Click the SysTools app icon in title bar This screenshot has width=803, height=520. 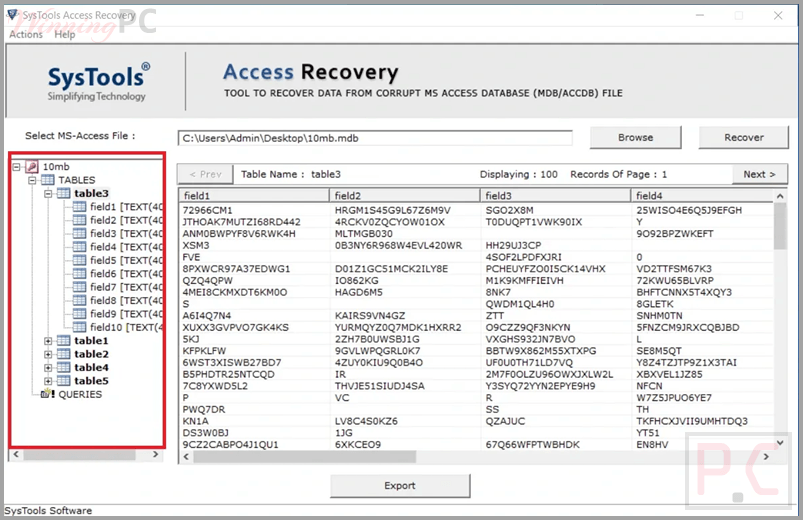12,15
